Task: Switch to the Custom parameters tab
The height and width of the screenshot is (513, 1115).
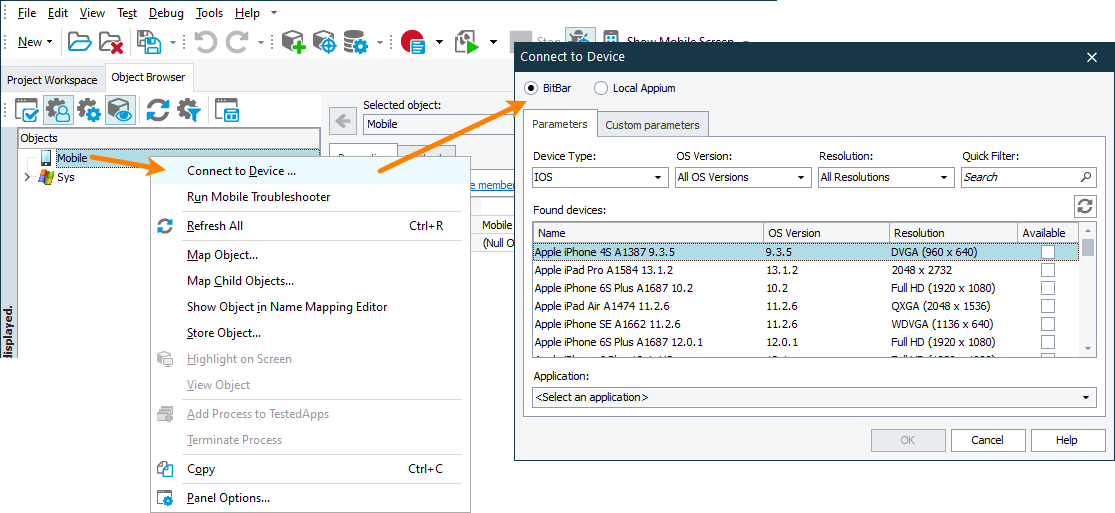Action: click(x=652, y=125)
